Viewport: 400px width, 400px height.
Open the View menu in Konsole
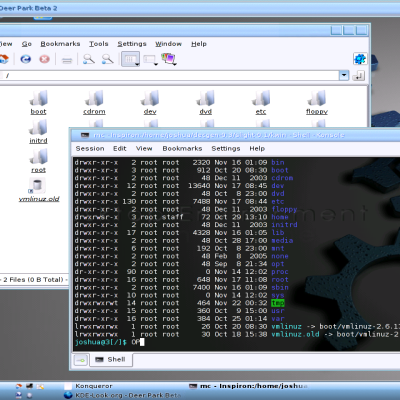click(144, 148)
